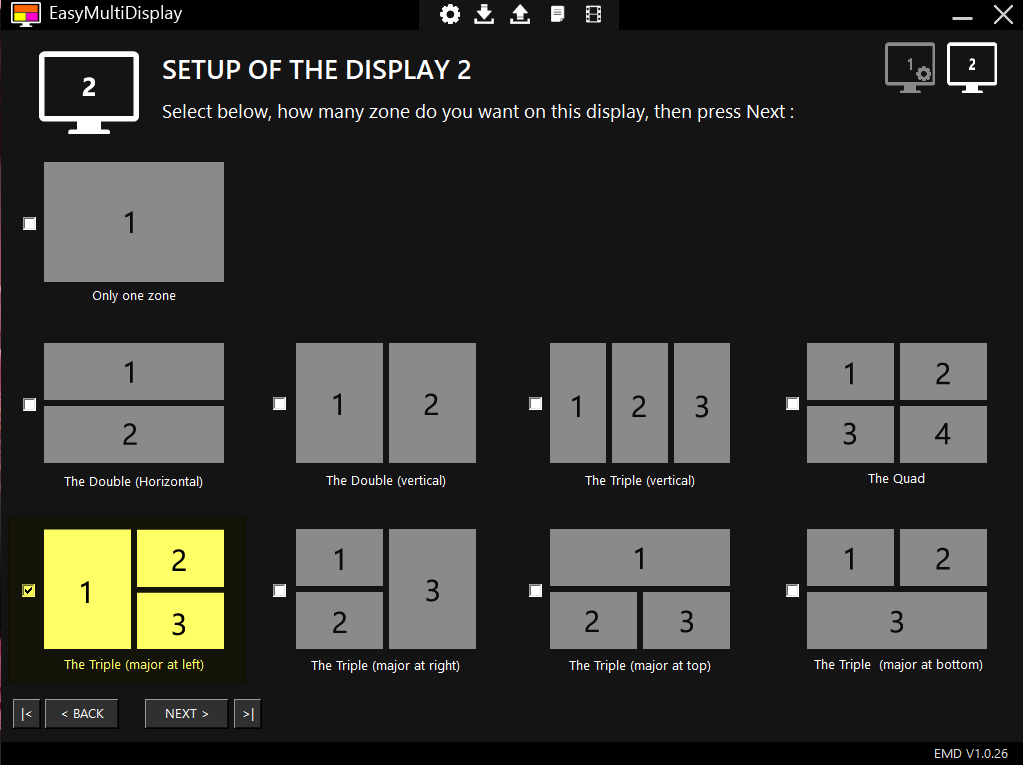
Task: Select The Triple (major at top) checkbox
Action: 536,590
